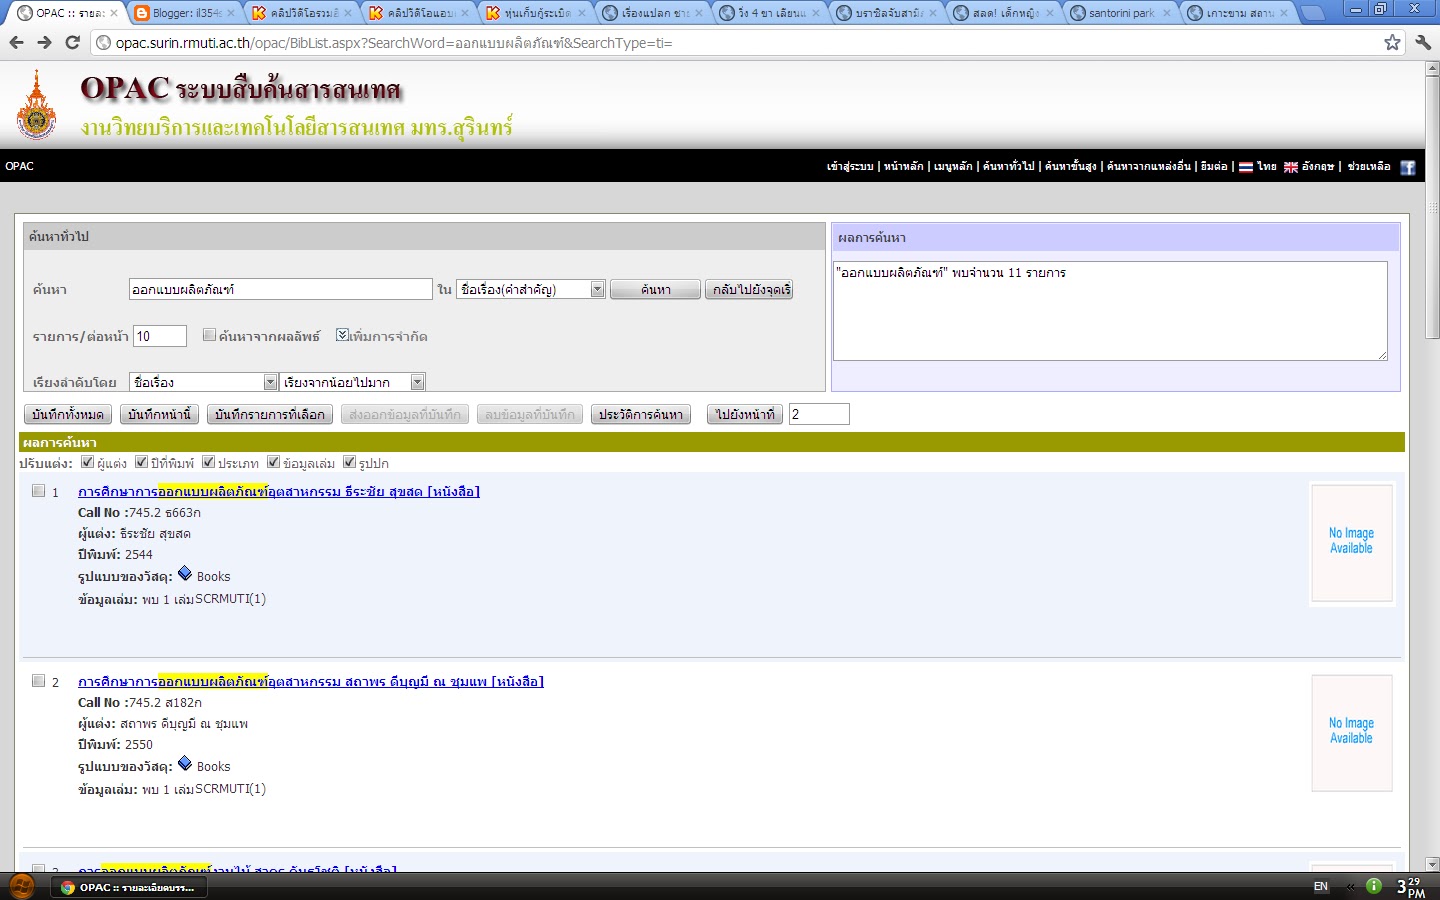Open ค้นหาจากแหล่งอื่น in the navigation bar
The height and width of the screenshot is (900, 1440).
(1148, 167)
